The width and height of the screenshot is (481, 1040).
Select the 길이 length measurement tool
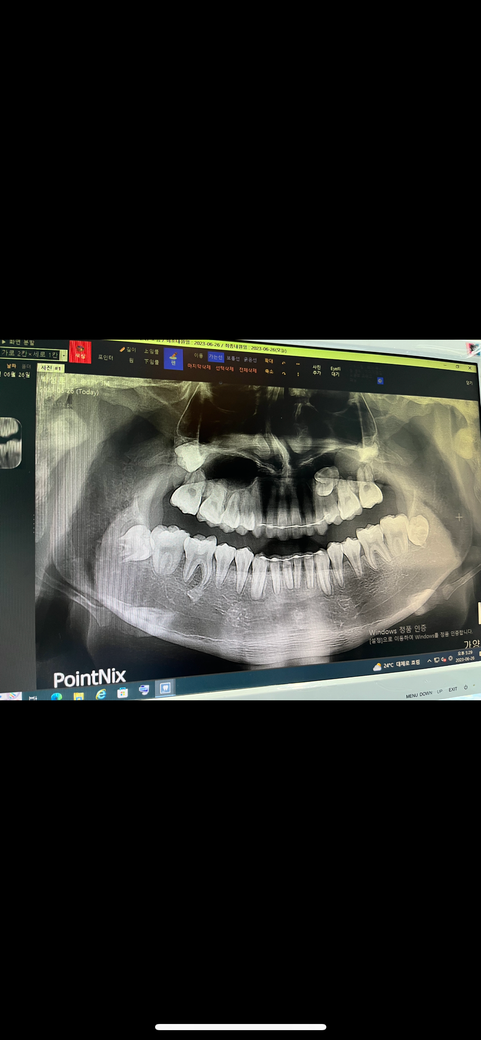click(128, 350)
